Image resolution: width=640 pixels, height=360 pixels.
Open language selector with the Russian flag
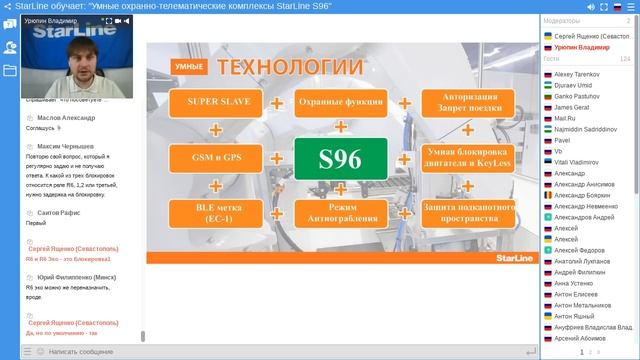pos(617,7)
